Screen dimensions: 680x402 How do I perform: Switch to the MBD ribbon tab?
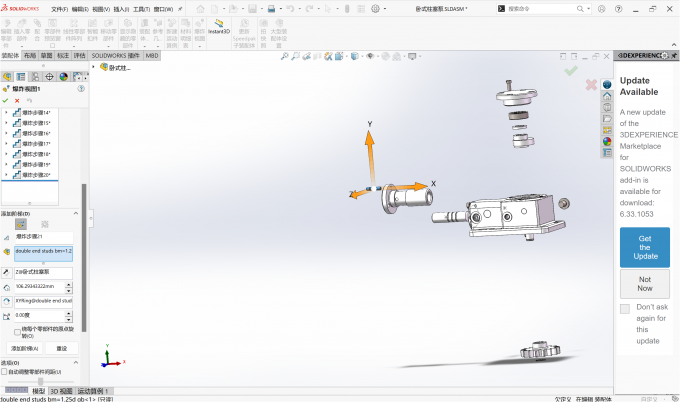click(x=152, y=56)
